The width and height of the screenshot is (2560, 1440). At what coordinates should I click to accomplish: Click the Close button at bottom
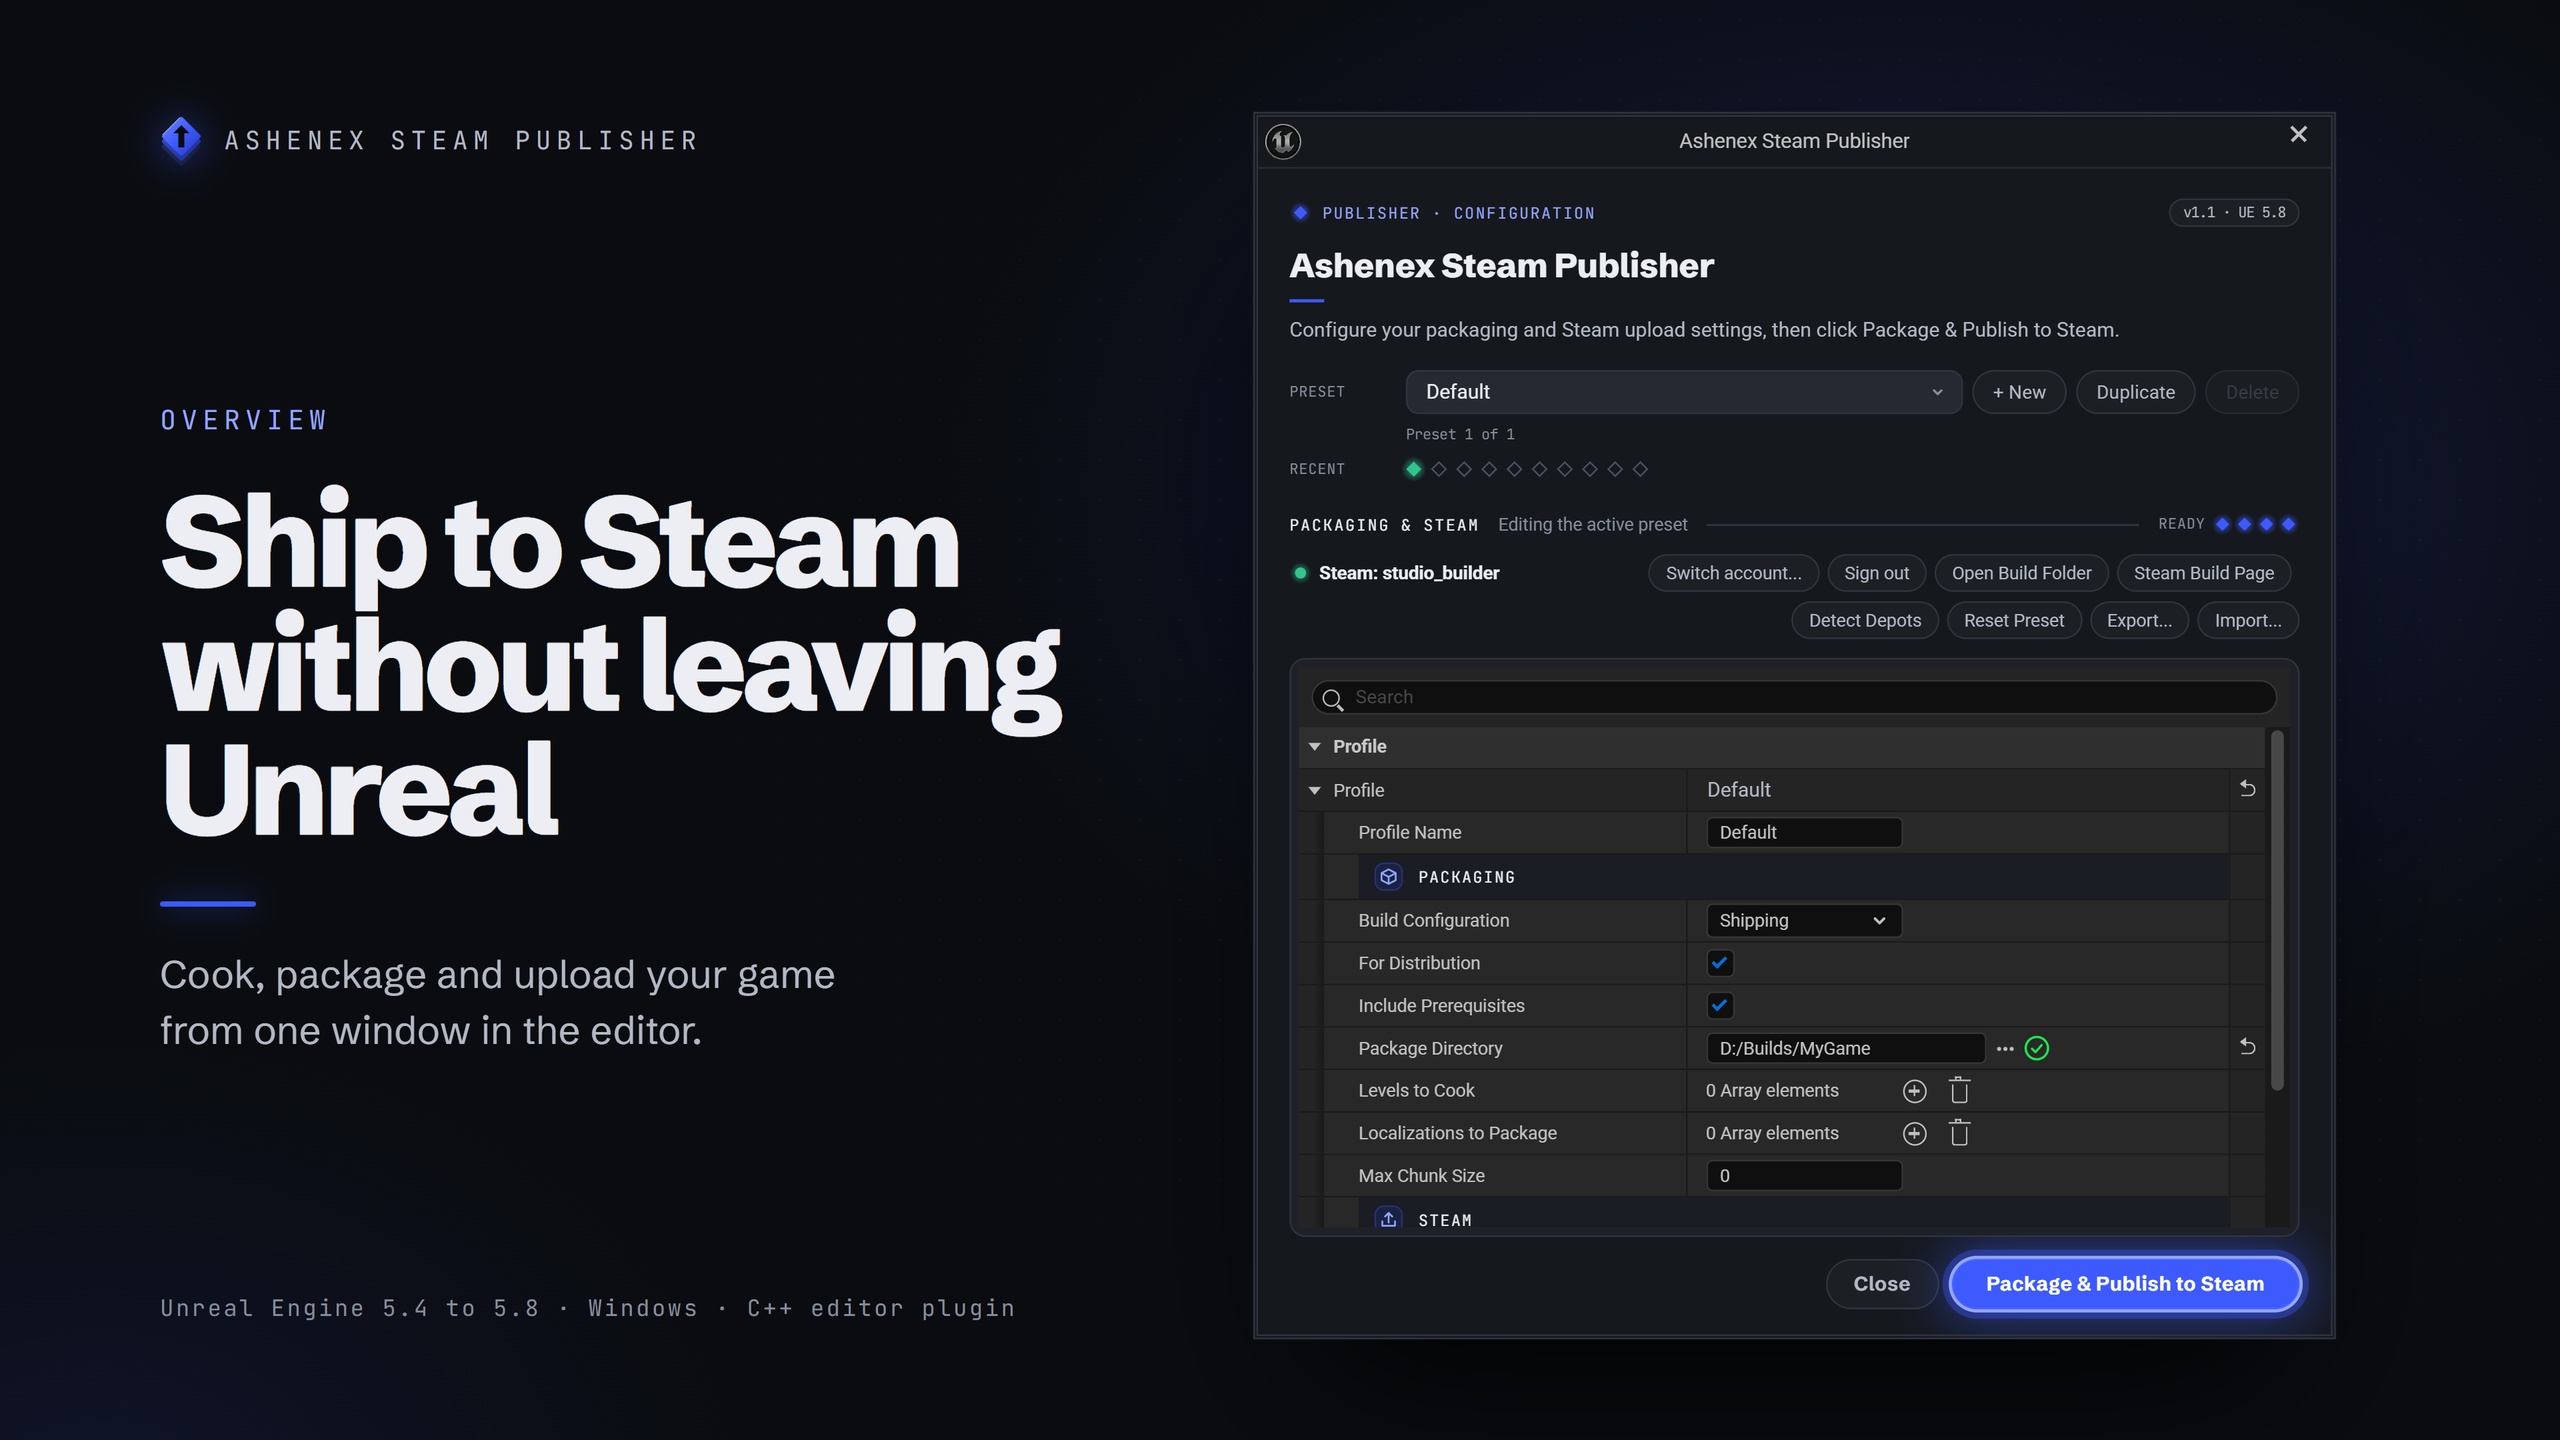point(1881,1284)
